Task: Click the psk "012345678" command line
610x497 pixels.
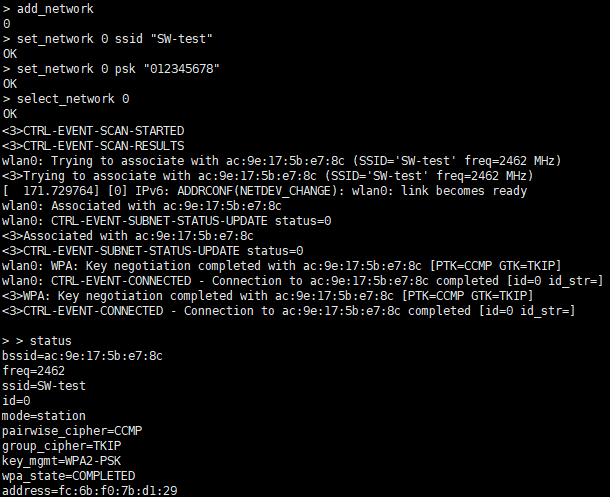Action: (111, 69)
